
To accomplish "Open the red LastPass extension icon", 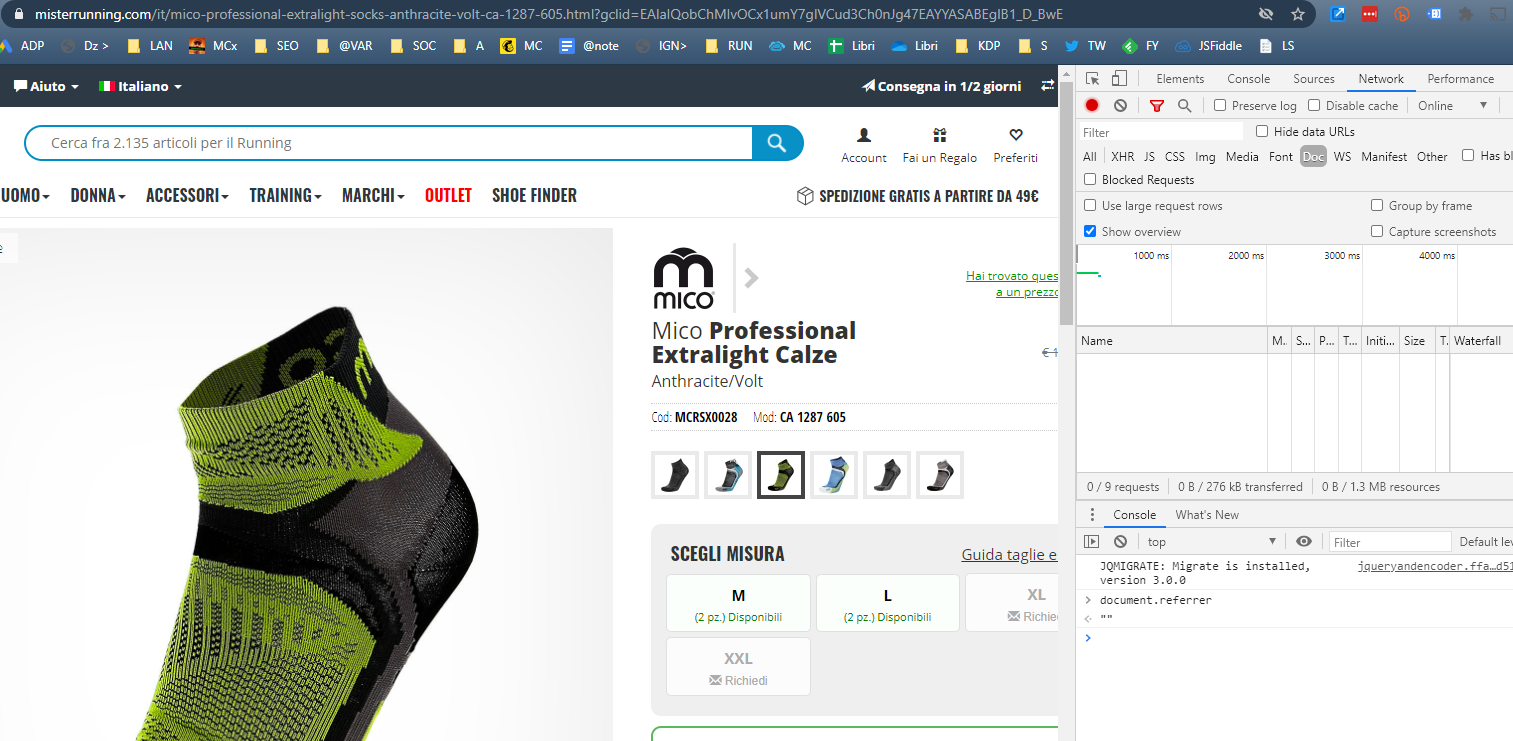I will click(x=1369, y=14).
